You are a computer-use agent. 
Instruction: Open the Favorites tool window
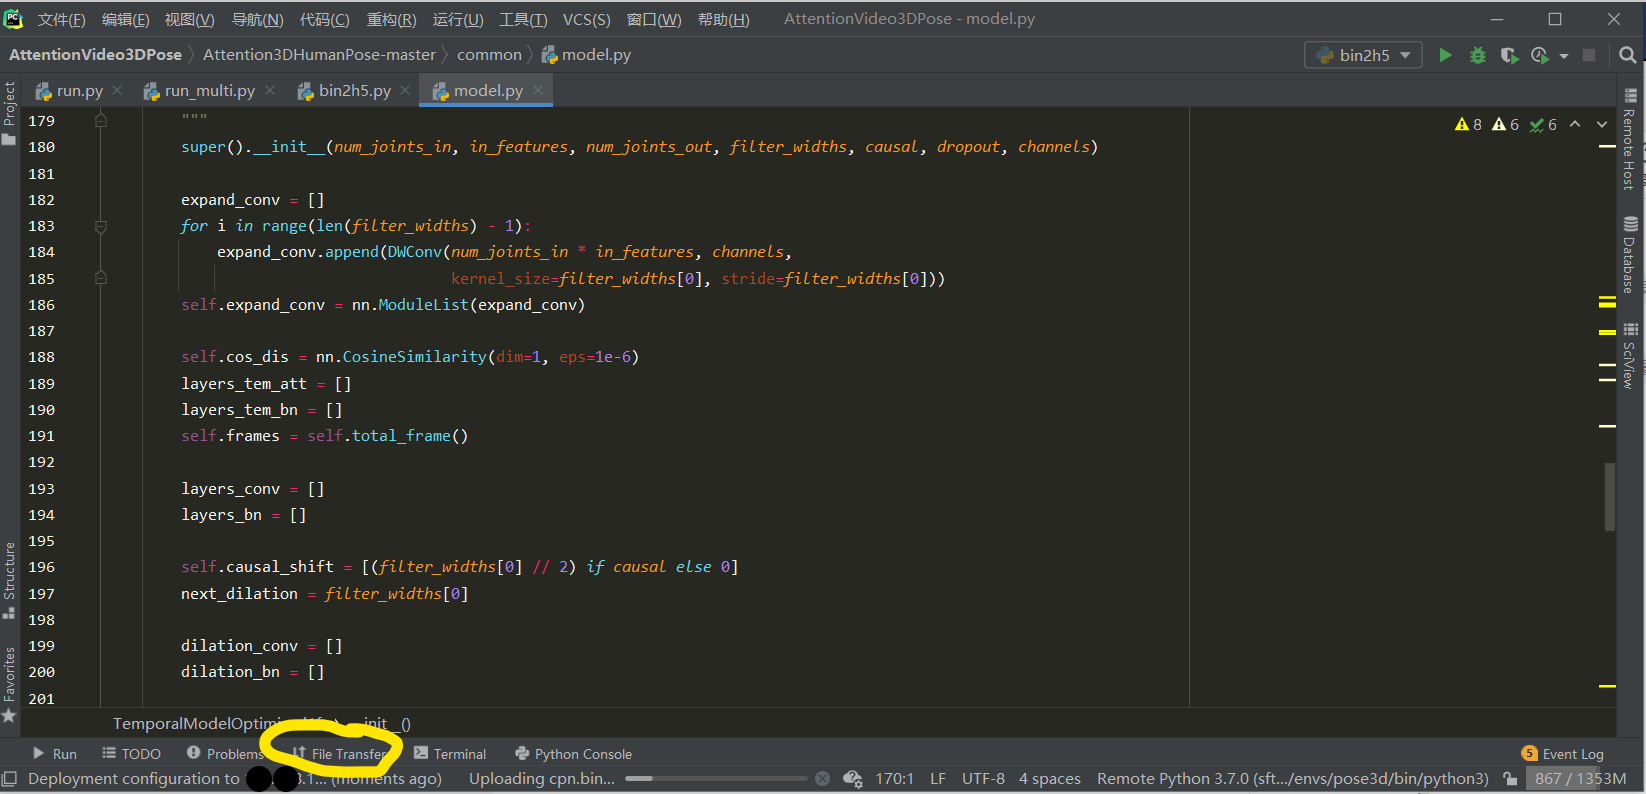[x=10, y=684]
